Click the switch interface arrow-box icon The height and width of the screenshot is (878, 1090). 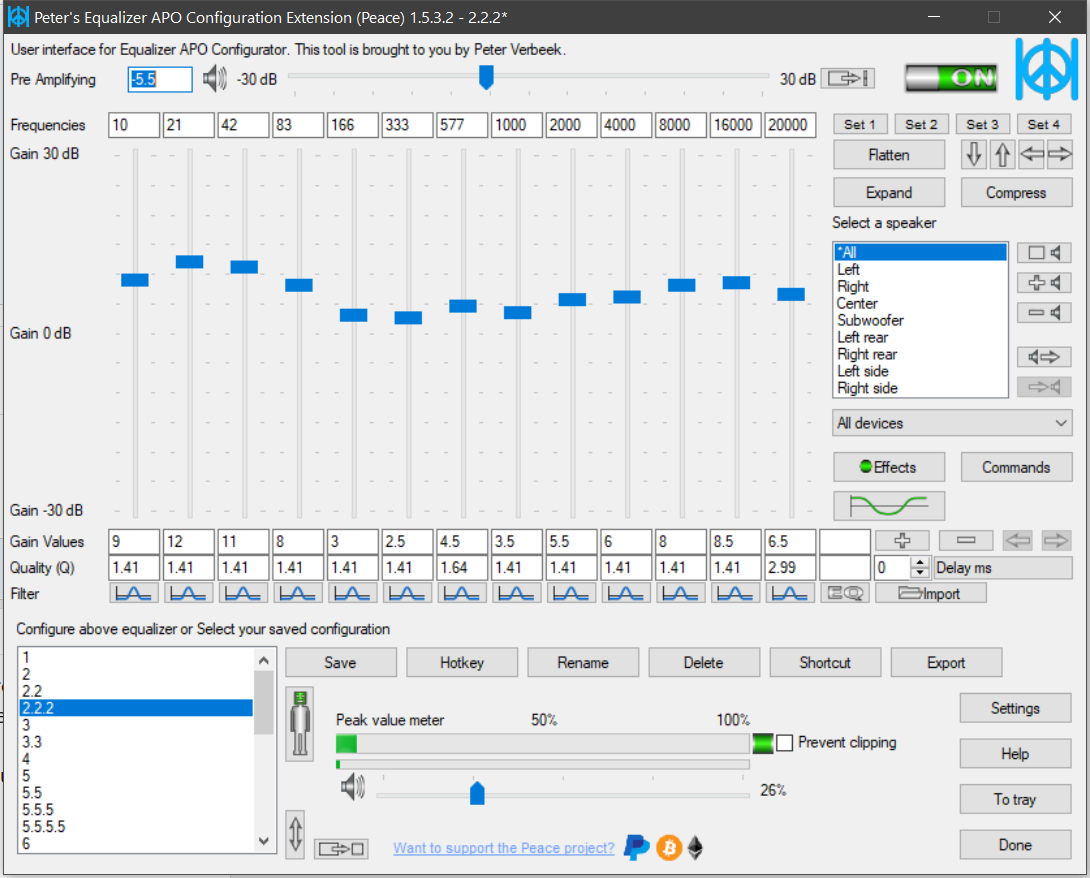[341, 849]
